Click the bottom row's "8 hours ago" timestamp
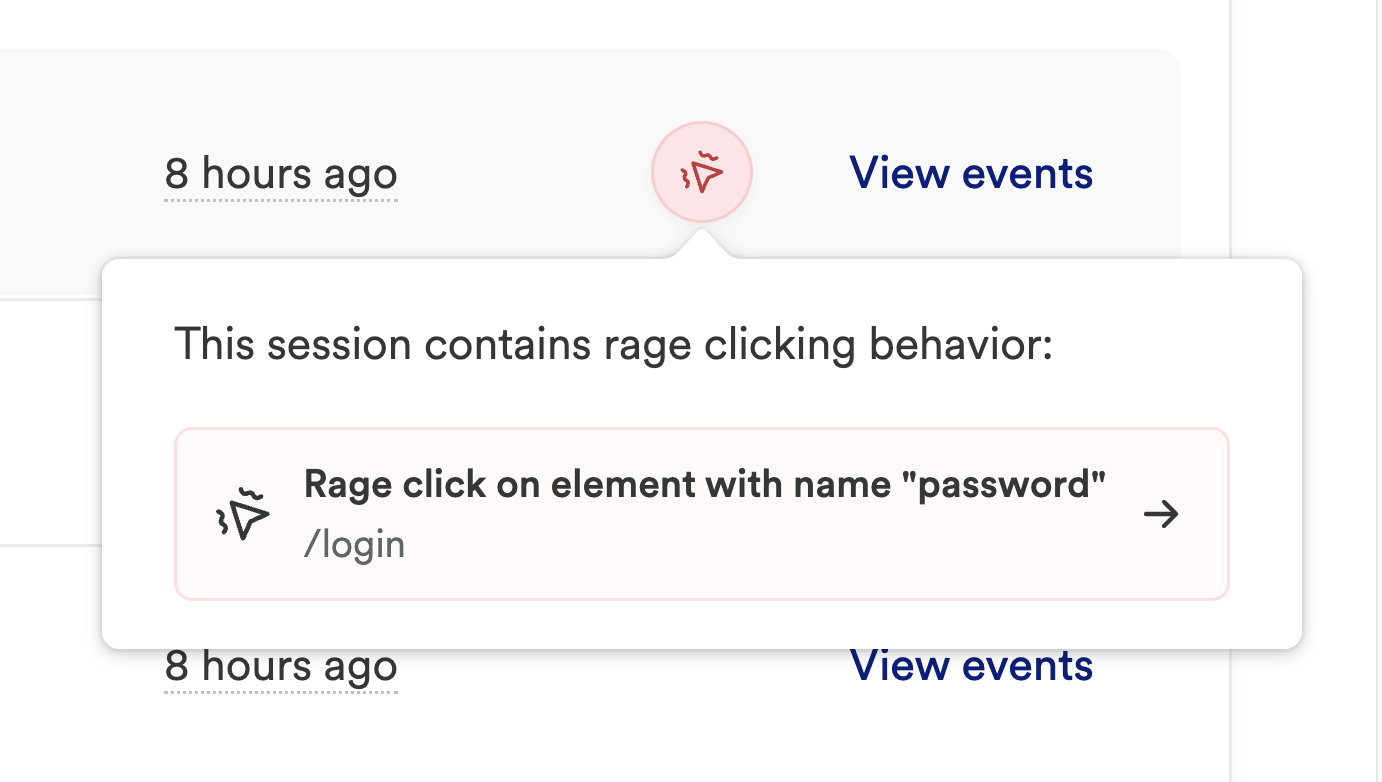 point(281,668)
